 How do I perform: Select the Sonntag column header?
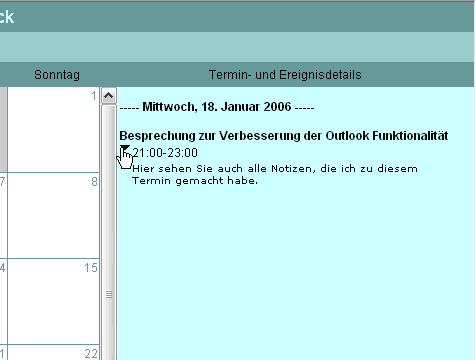pyautogui.click(x=57, y=75)
